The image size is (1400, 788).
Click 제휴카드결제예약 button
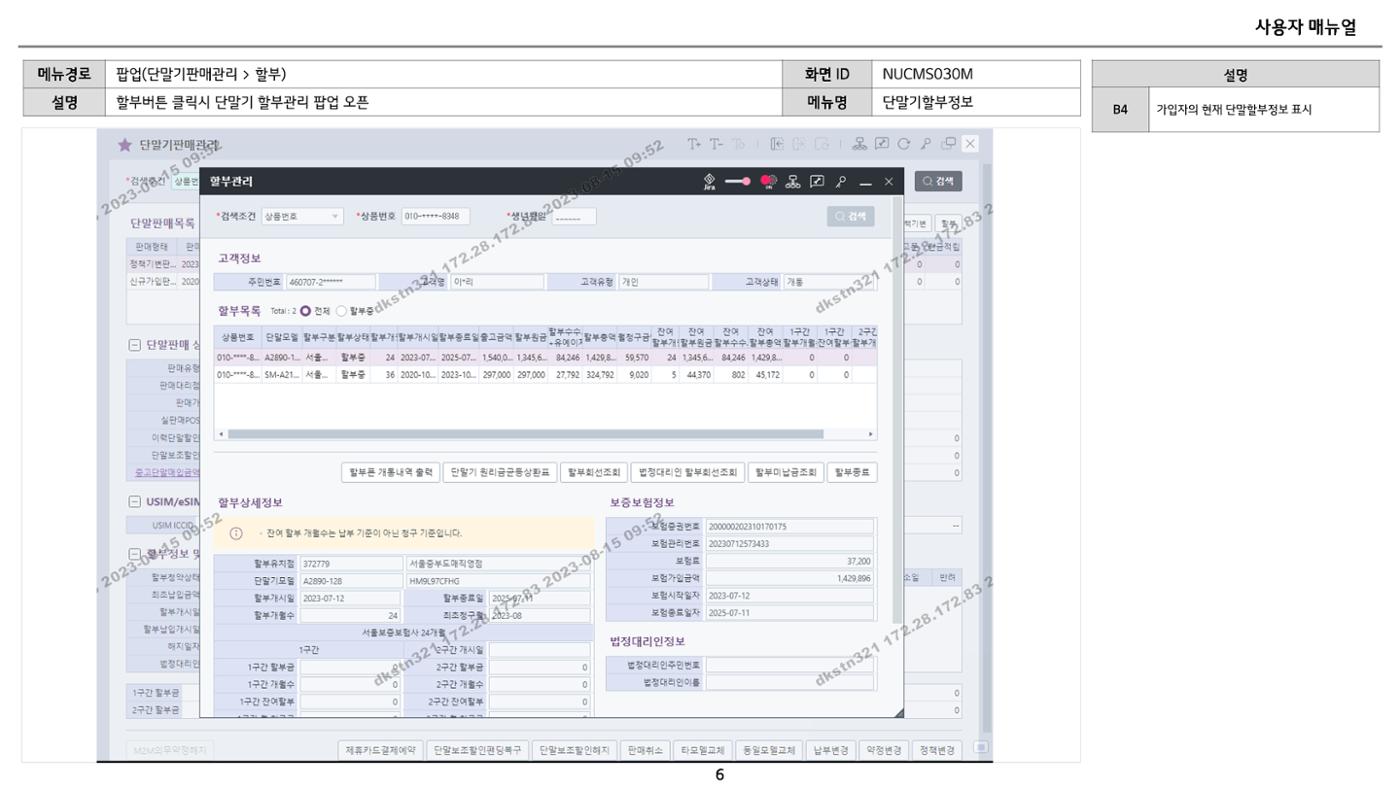[x=380, y=748]
